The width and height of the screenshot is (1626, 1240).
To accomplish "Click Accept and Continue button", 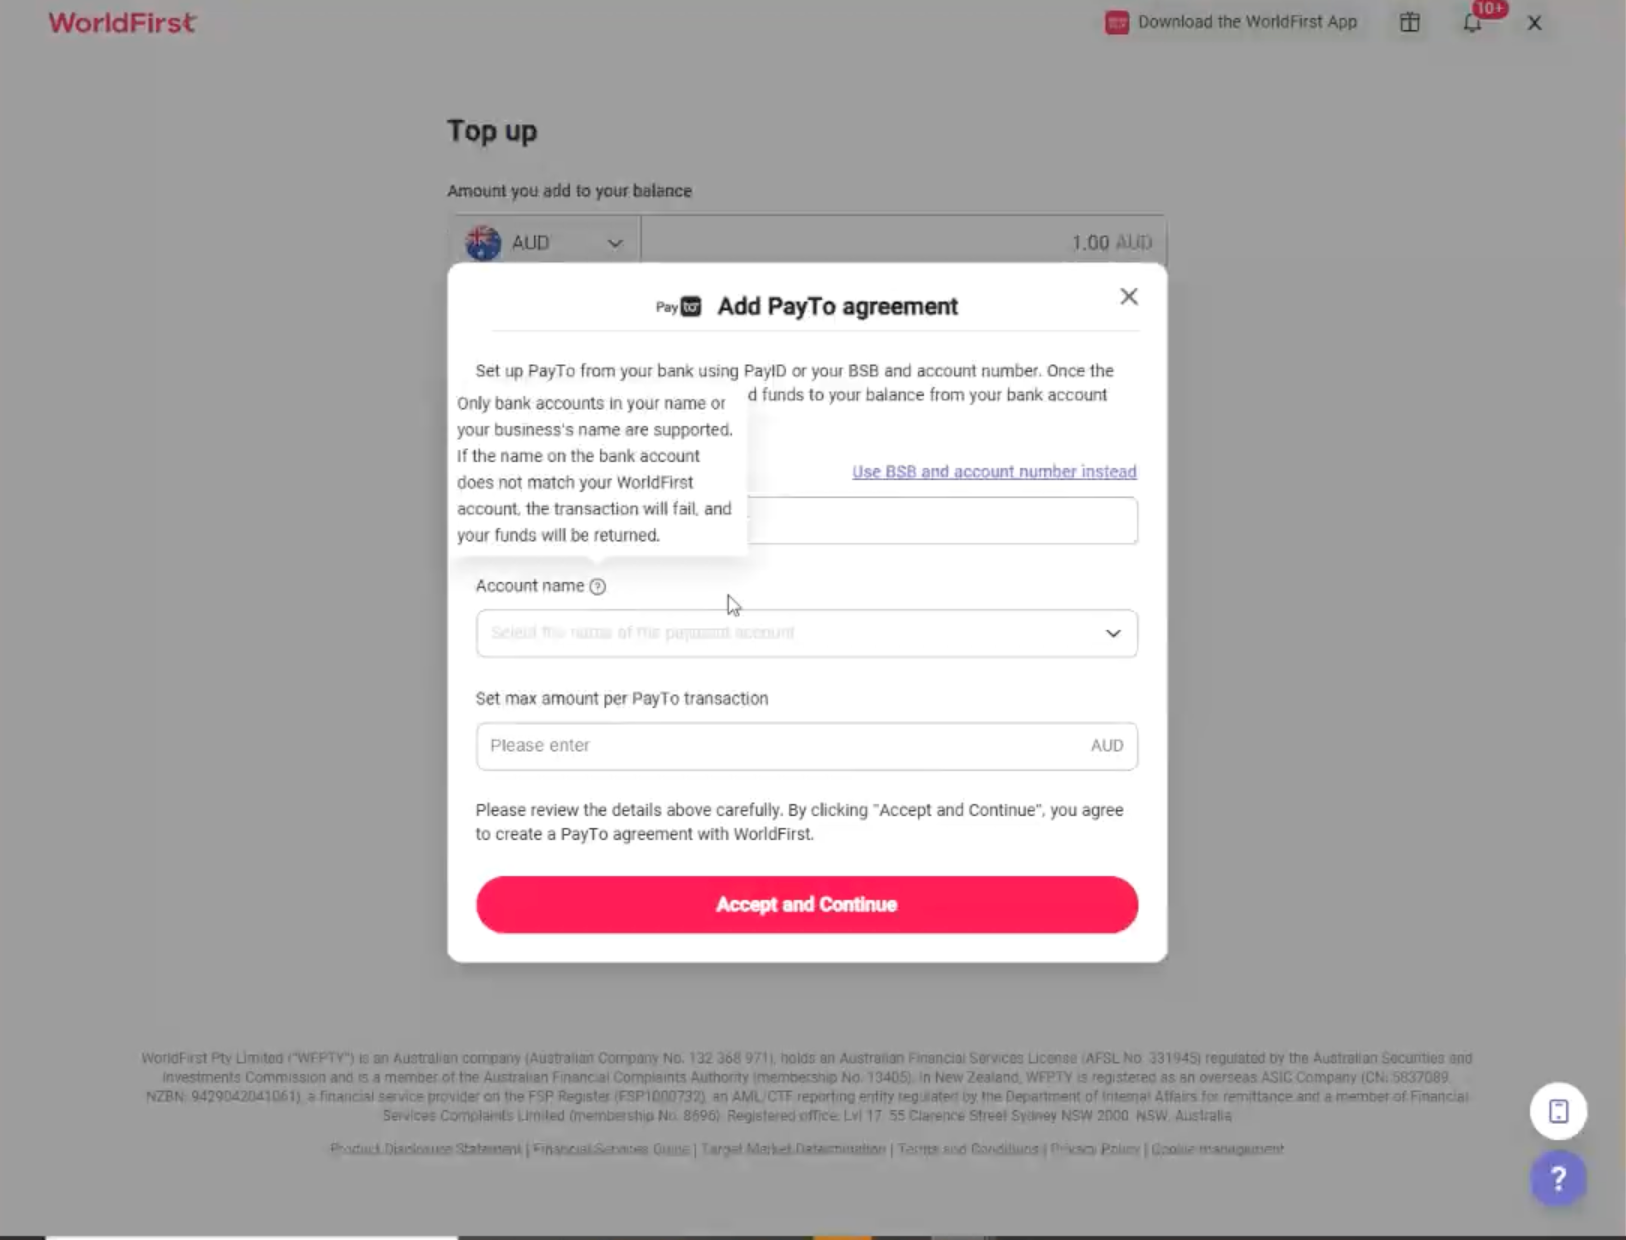I will tap(806, 904).
